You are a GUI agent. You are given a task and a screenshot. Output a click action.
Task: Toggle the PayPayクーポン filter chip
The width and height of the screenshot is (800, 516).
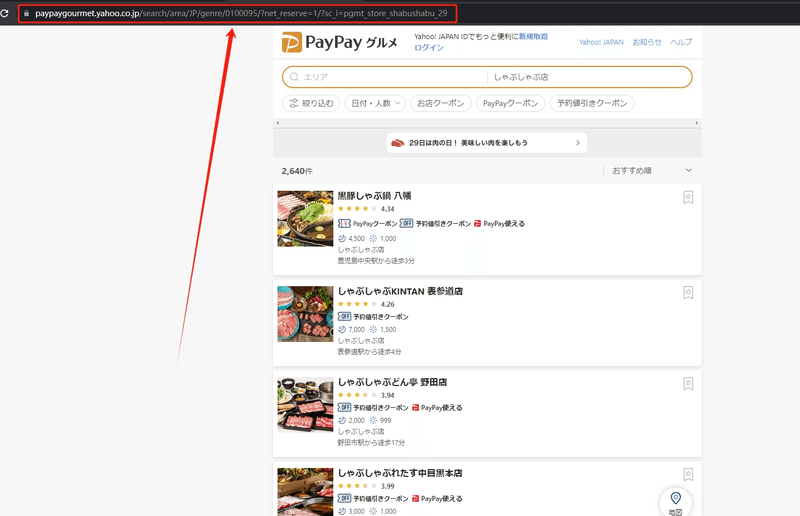click(510, 103)
